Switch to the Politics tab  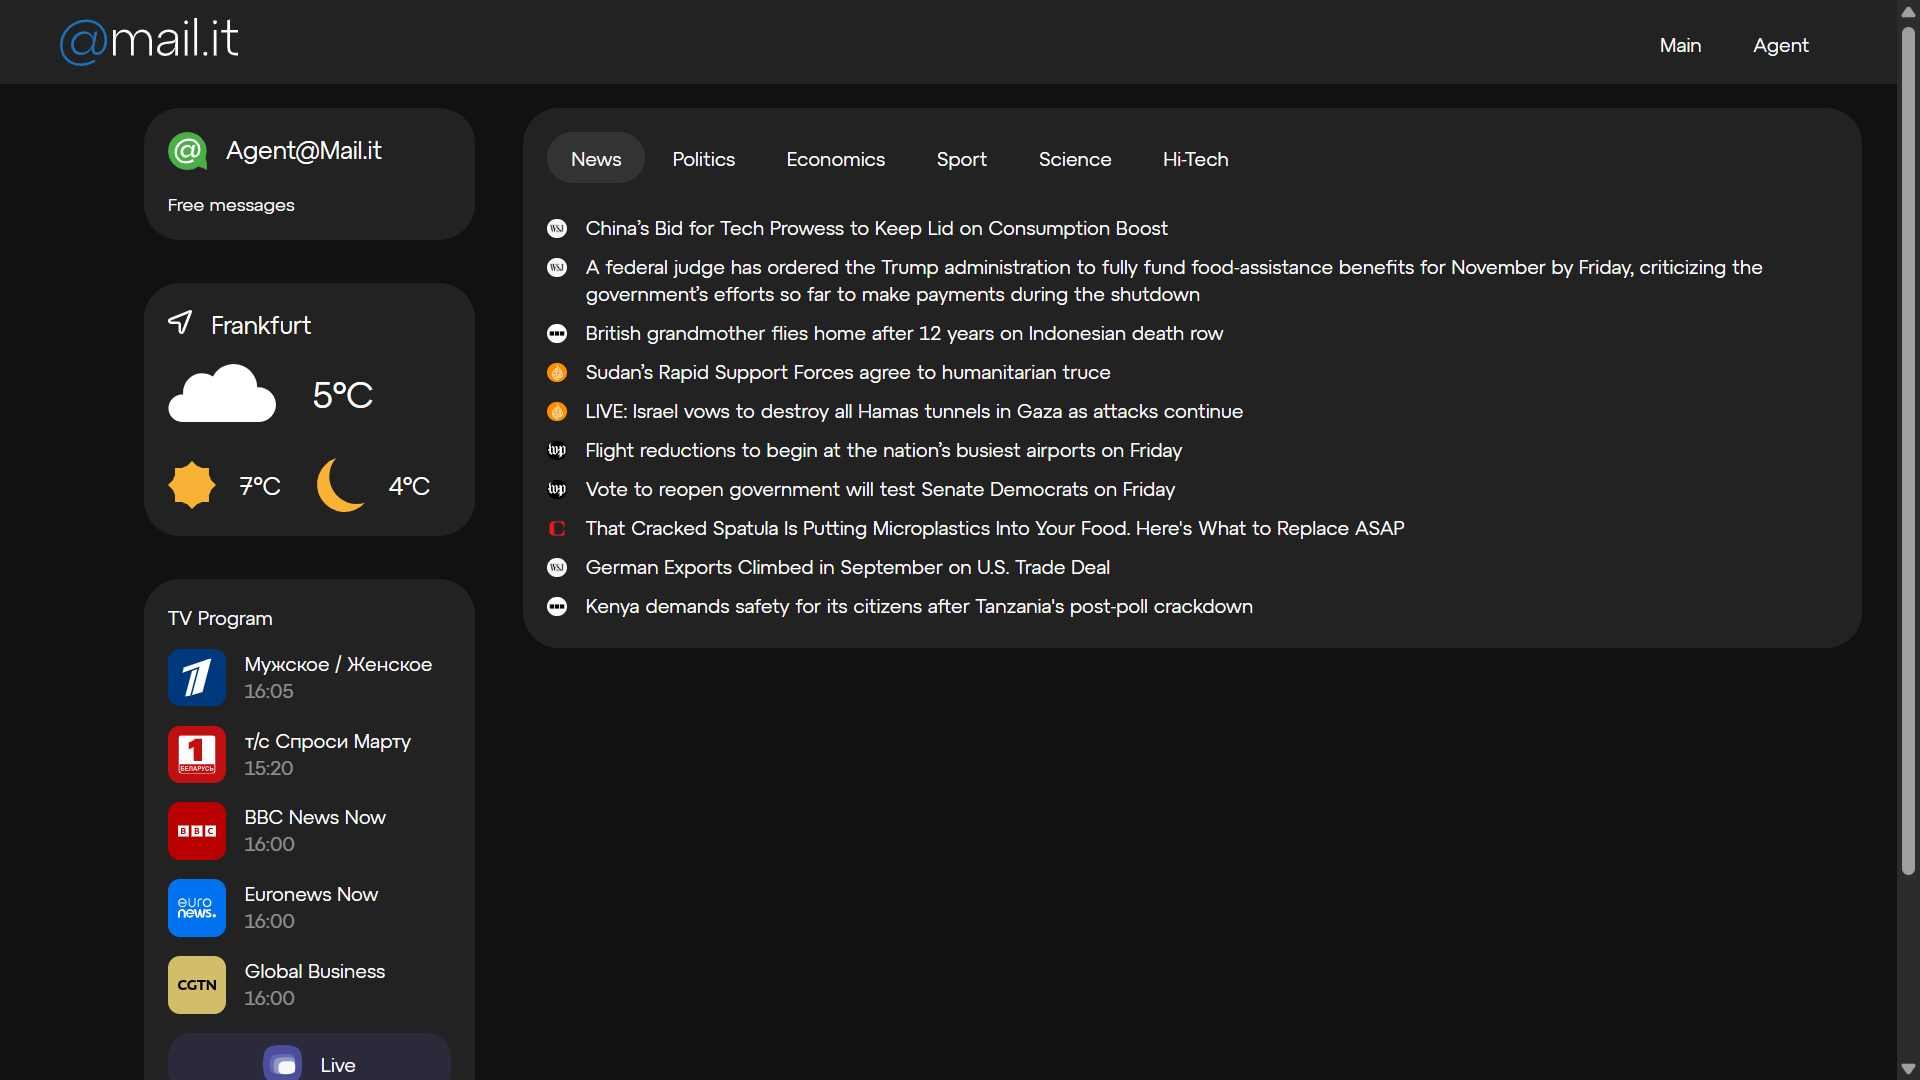click(x=703, y=159)
